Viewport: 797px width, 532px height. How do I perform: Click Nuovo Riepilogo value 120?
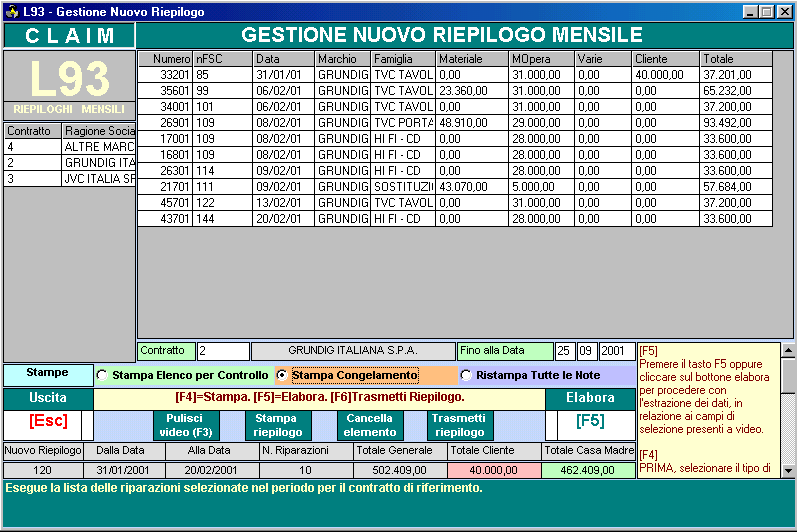click(x=43, y=471)
